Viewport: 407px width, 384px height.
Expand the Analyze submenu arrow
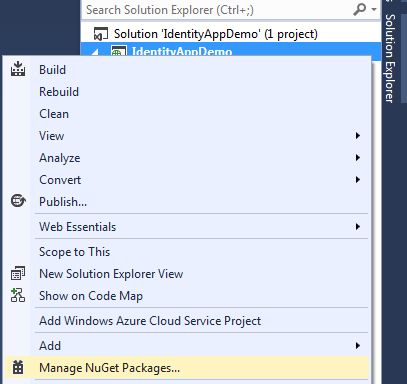point(358,157)
